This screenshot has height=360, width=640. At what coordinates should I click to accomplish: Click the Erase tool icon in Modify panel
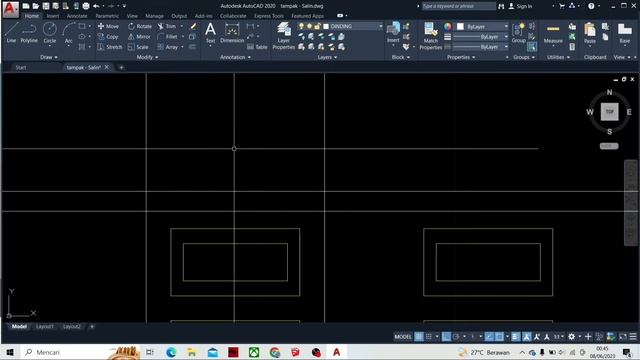coord(193,26)
